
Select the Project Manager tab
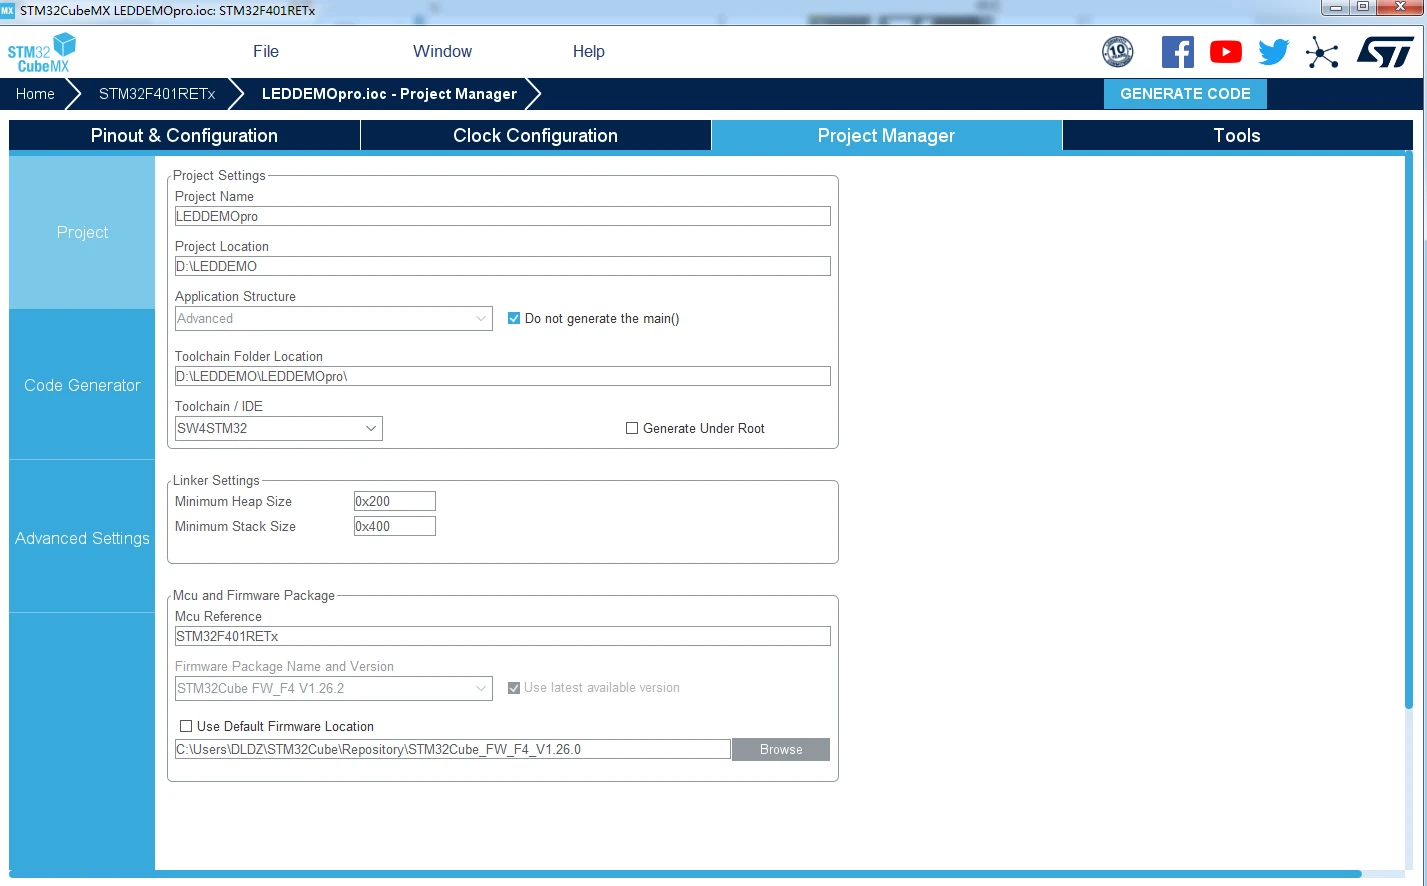click(886, 136)
